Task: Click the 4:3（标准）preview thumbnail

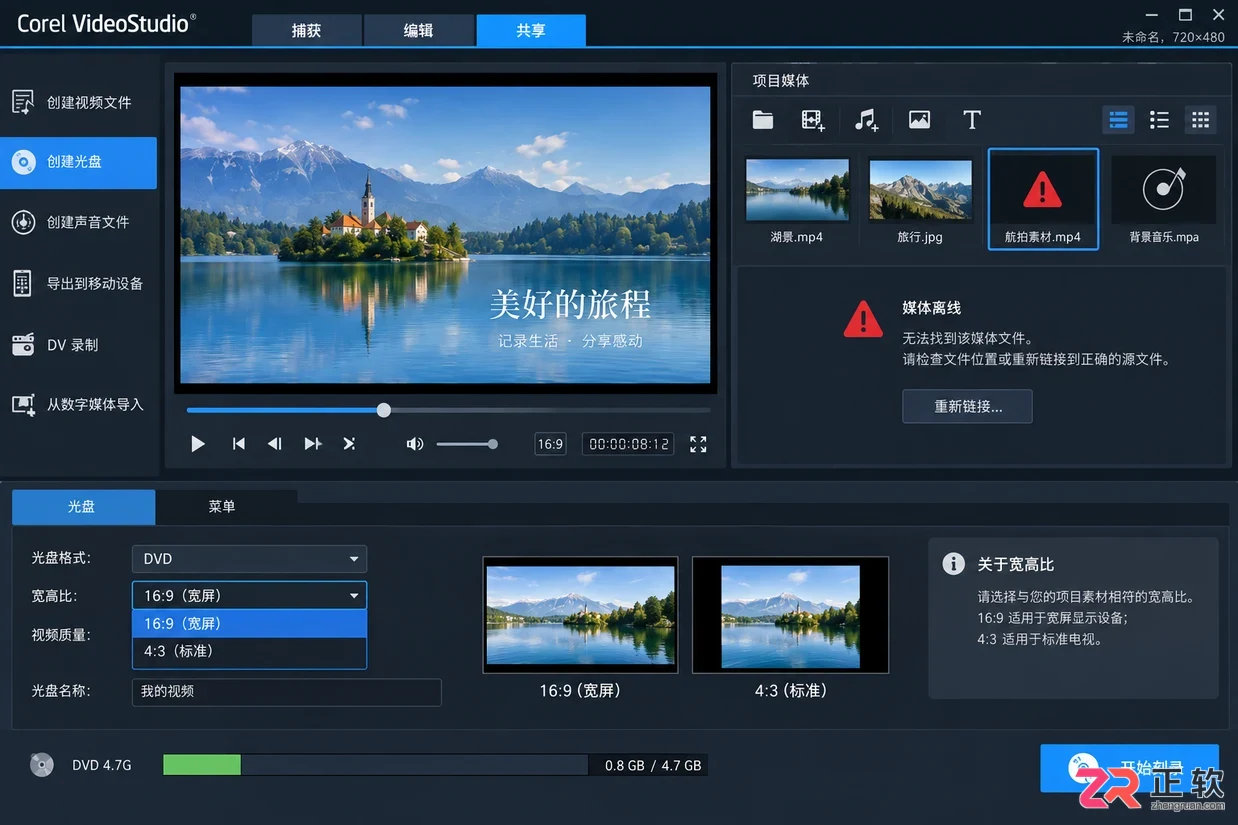Action: (x=790, y=614)
